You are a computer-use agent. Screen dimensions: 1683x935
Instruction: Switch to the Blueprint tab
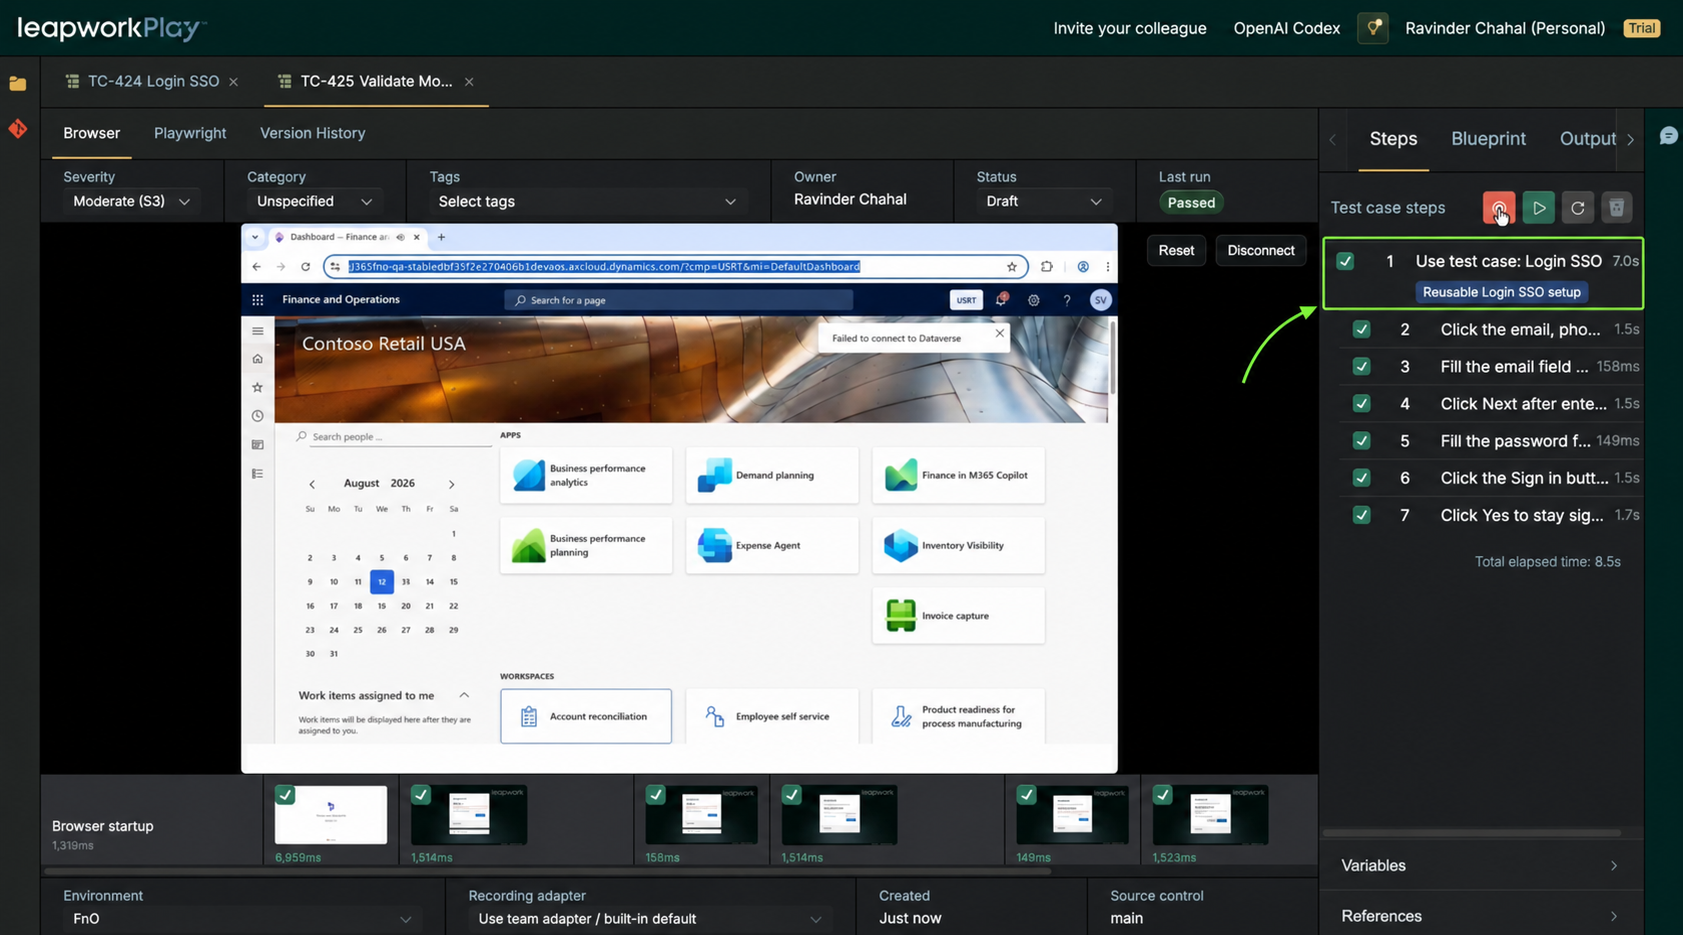(x=1488, y=139)
